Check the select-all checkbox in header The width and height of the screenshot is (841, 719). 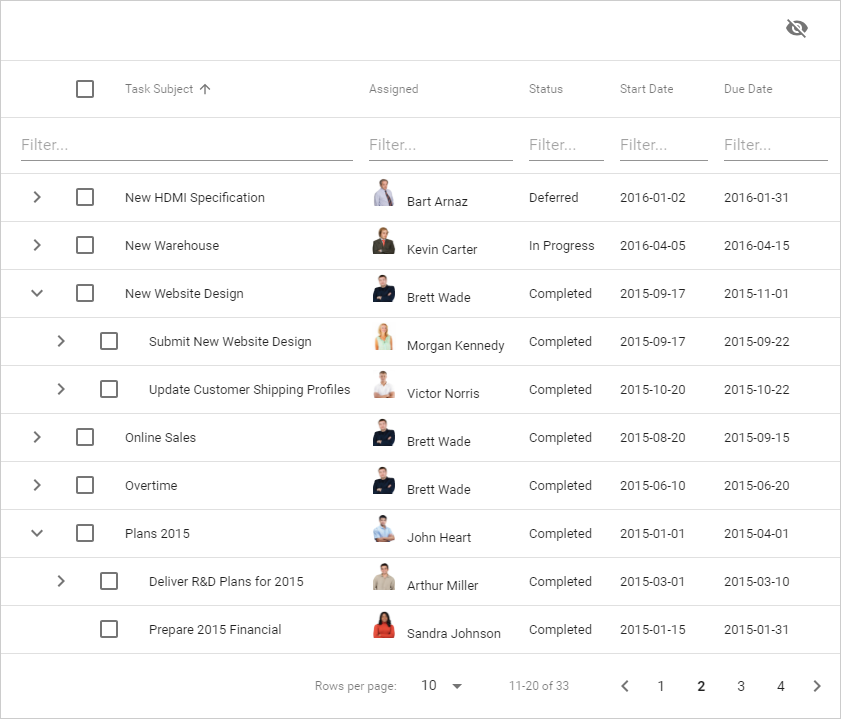(85, 89)
